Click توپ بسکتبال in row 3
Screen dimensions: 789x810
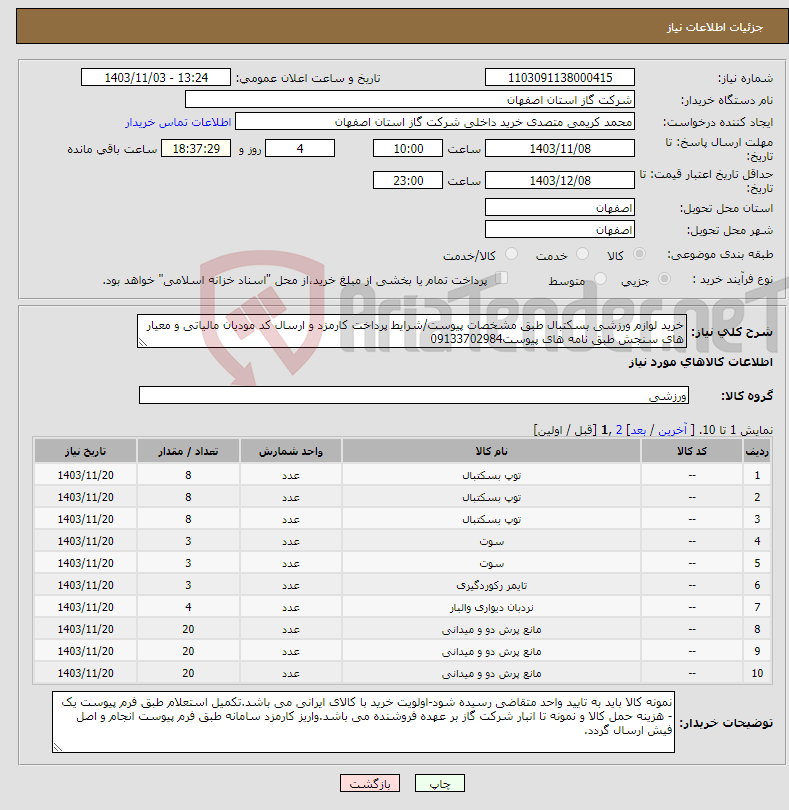tap(491, 519)
